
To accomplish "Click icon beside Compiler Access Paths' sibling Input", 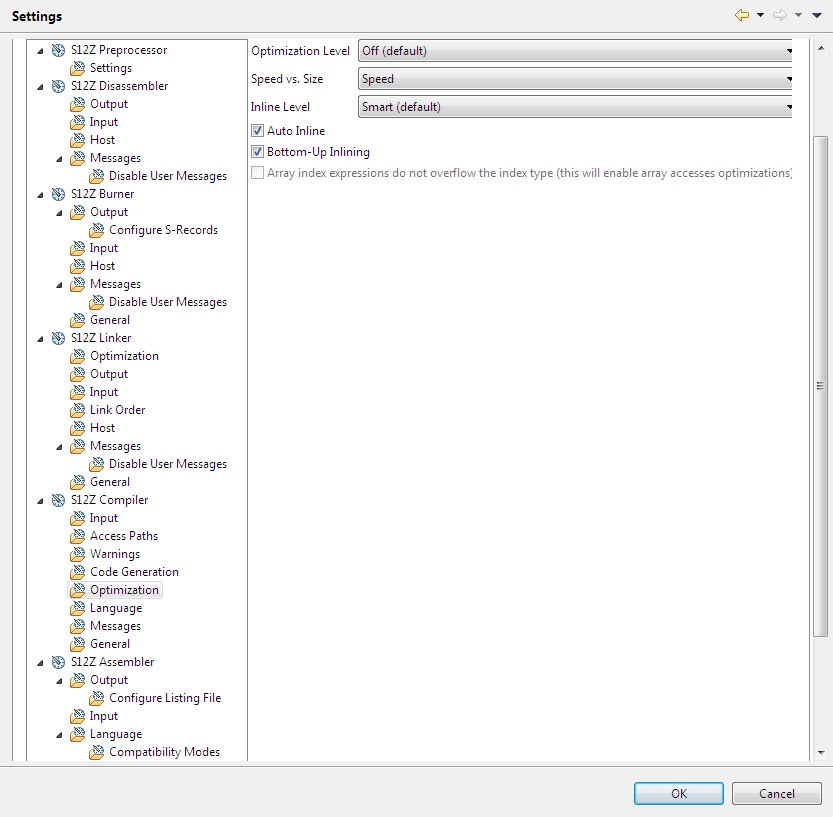I will click(78, 518).
